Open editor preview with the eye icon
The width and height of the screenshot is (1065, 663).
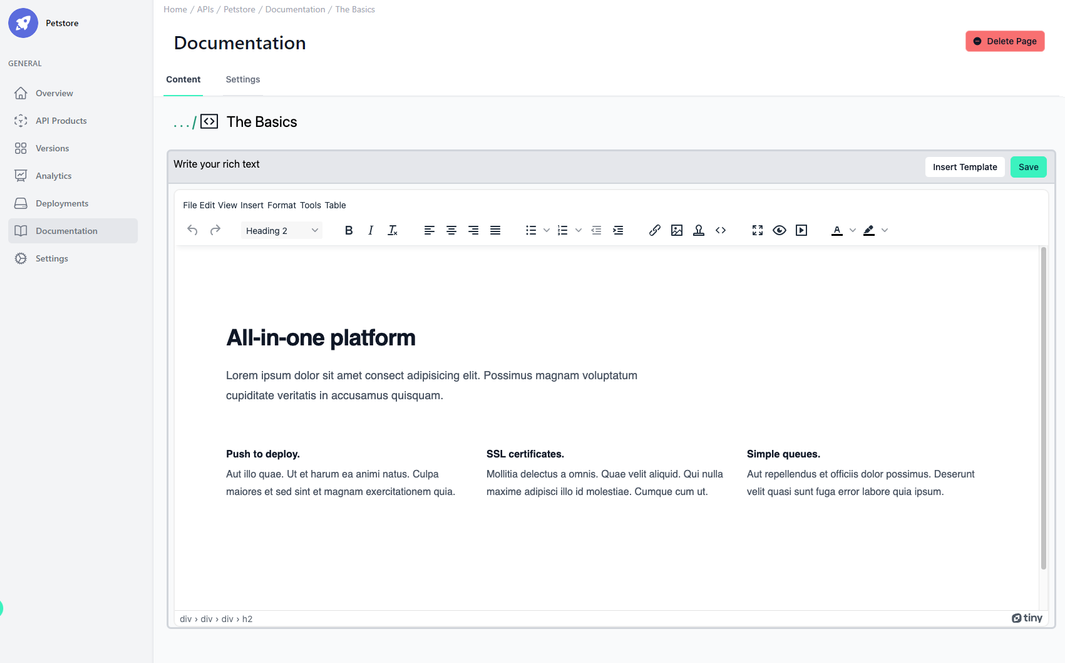779,230
